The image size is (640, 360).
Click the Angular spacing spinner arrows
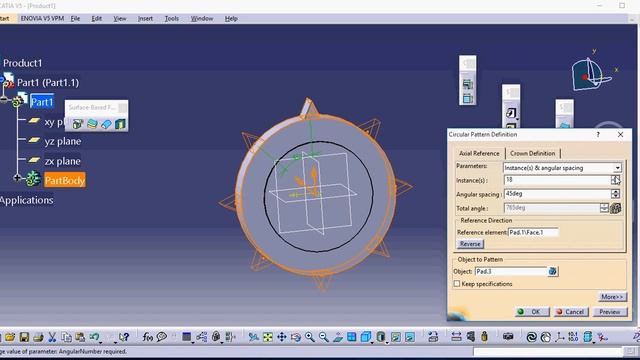pyautogui.click(x=616, y=194)
